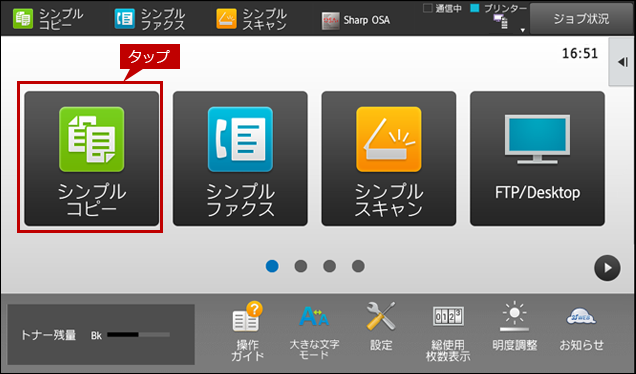Click the Bk toner level bar
636x374 pixels.
(x=138, y=335)
